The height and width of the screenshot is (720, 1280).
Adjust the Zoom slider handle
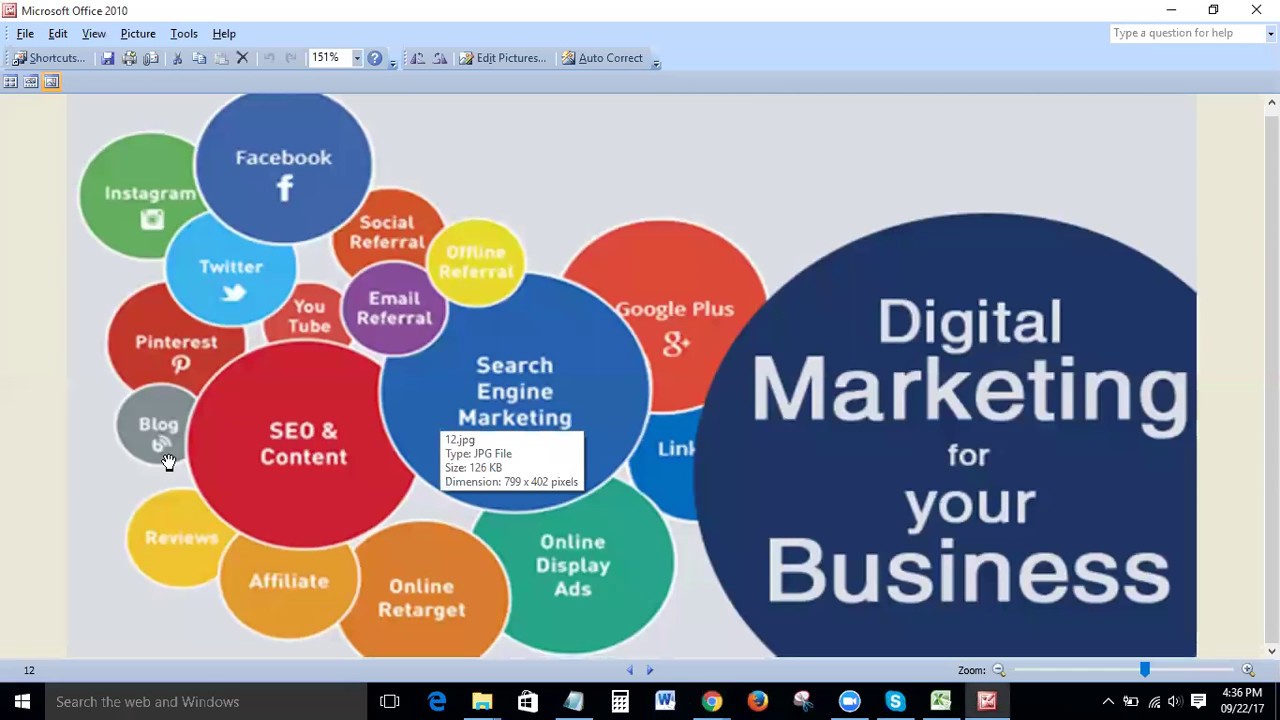pyautogui.click(x=1144, y=670)
